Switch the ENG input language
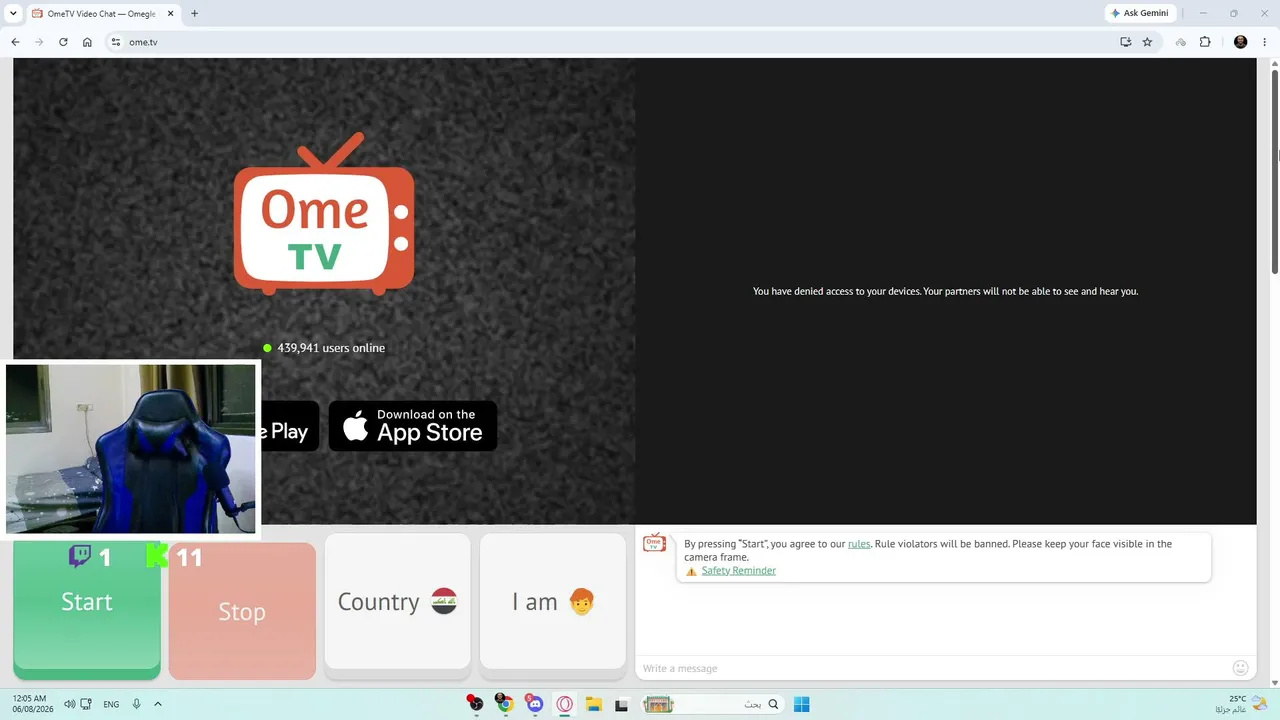This screenshot has width=1280, height=720. [x=111, y=704]
